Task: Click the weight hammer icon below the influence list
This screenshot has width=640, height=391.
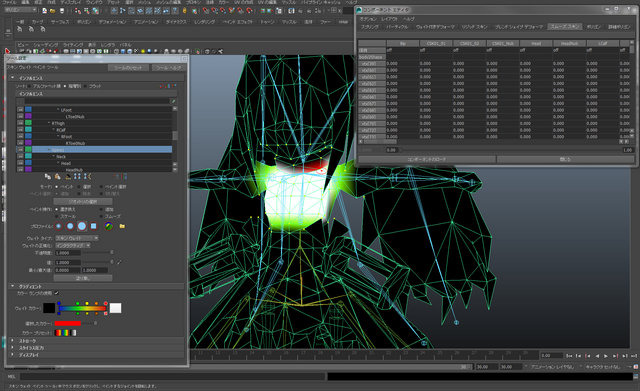Action: [x=68, y=177]
